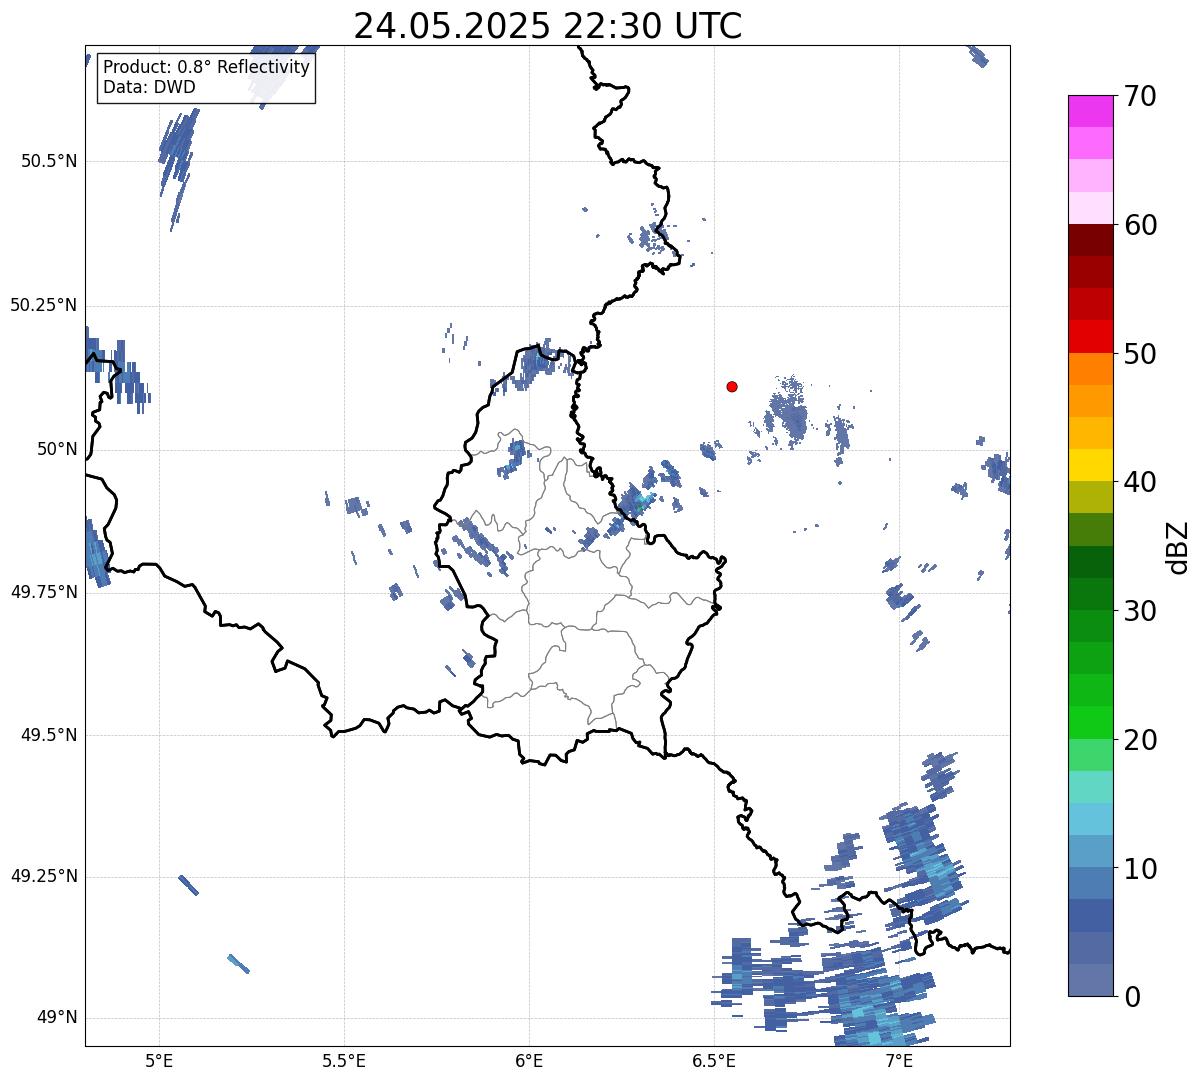Viewport: 1202px width, 1081px height.
Task: Click the olive colorbar segment below 40
Action: pos(1091,498)
